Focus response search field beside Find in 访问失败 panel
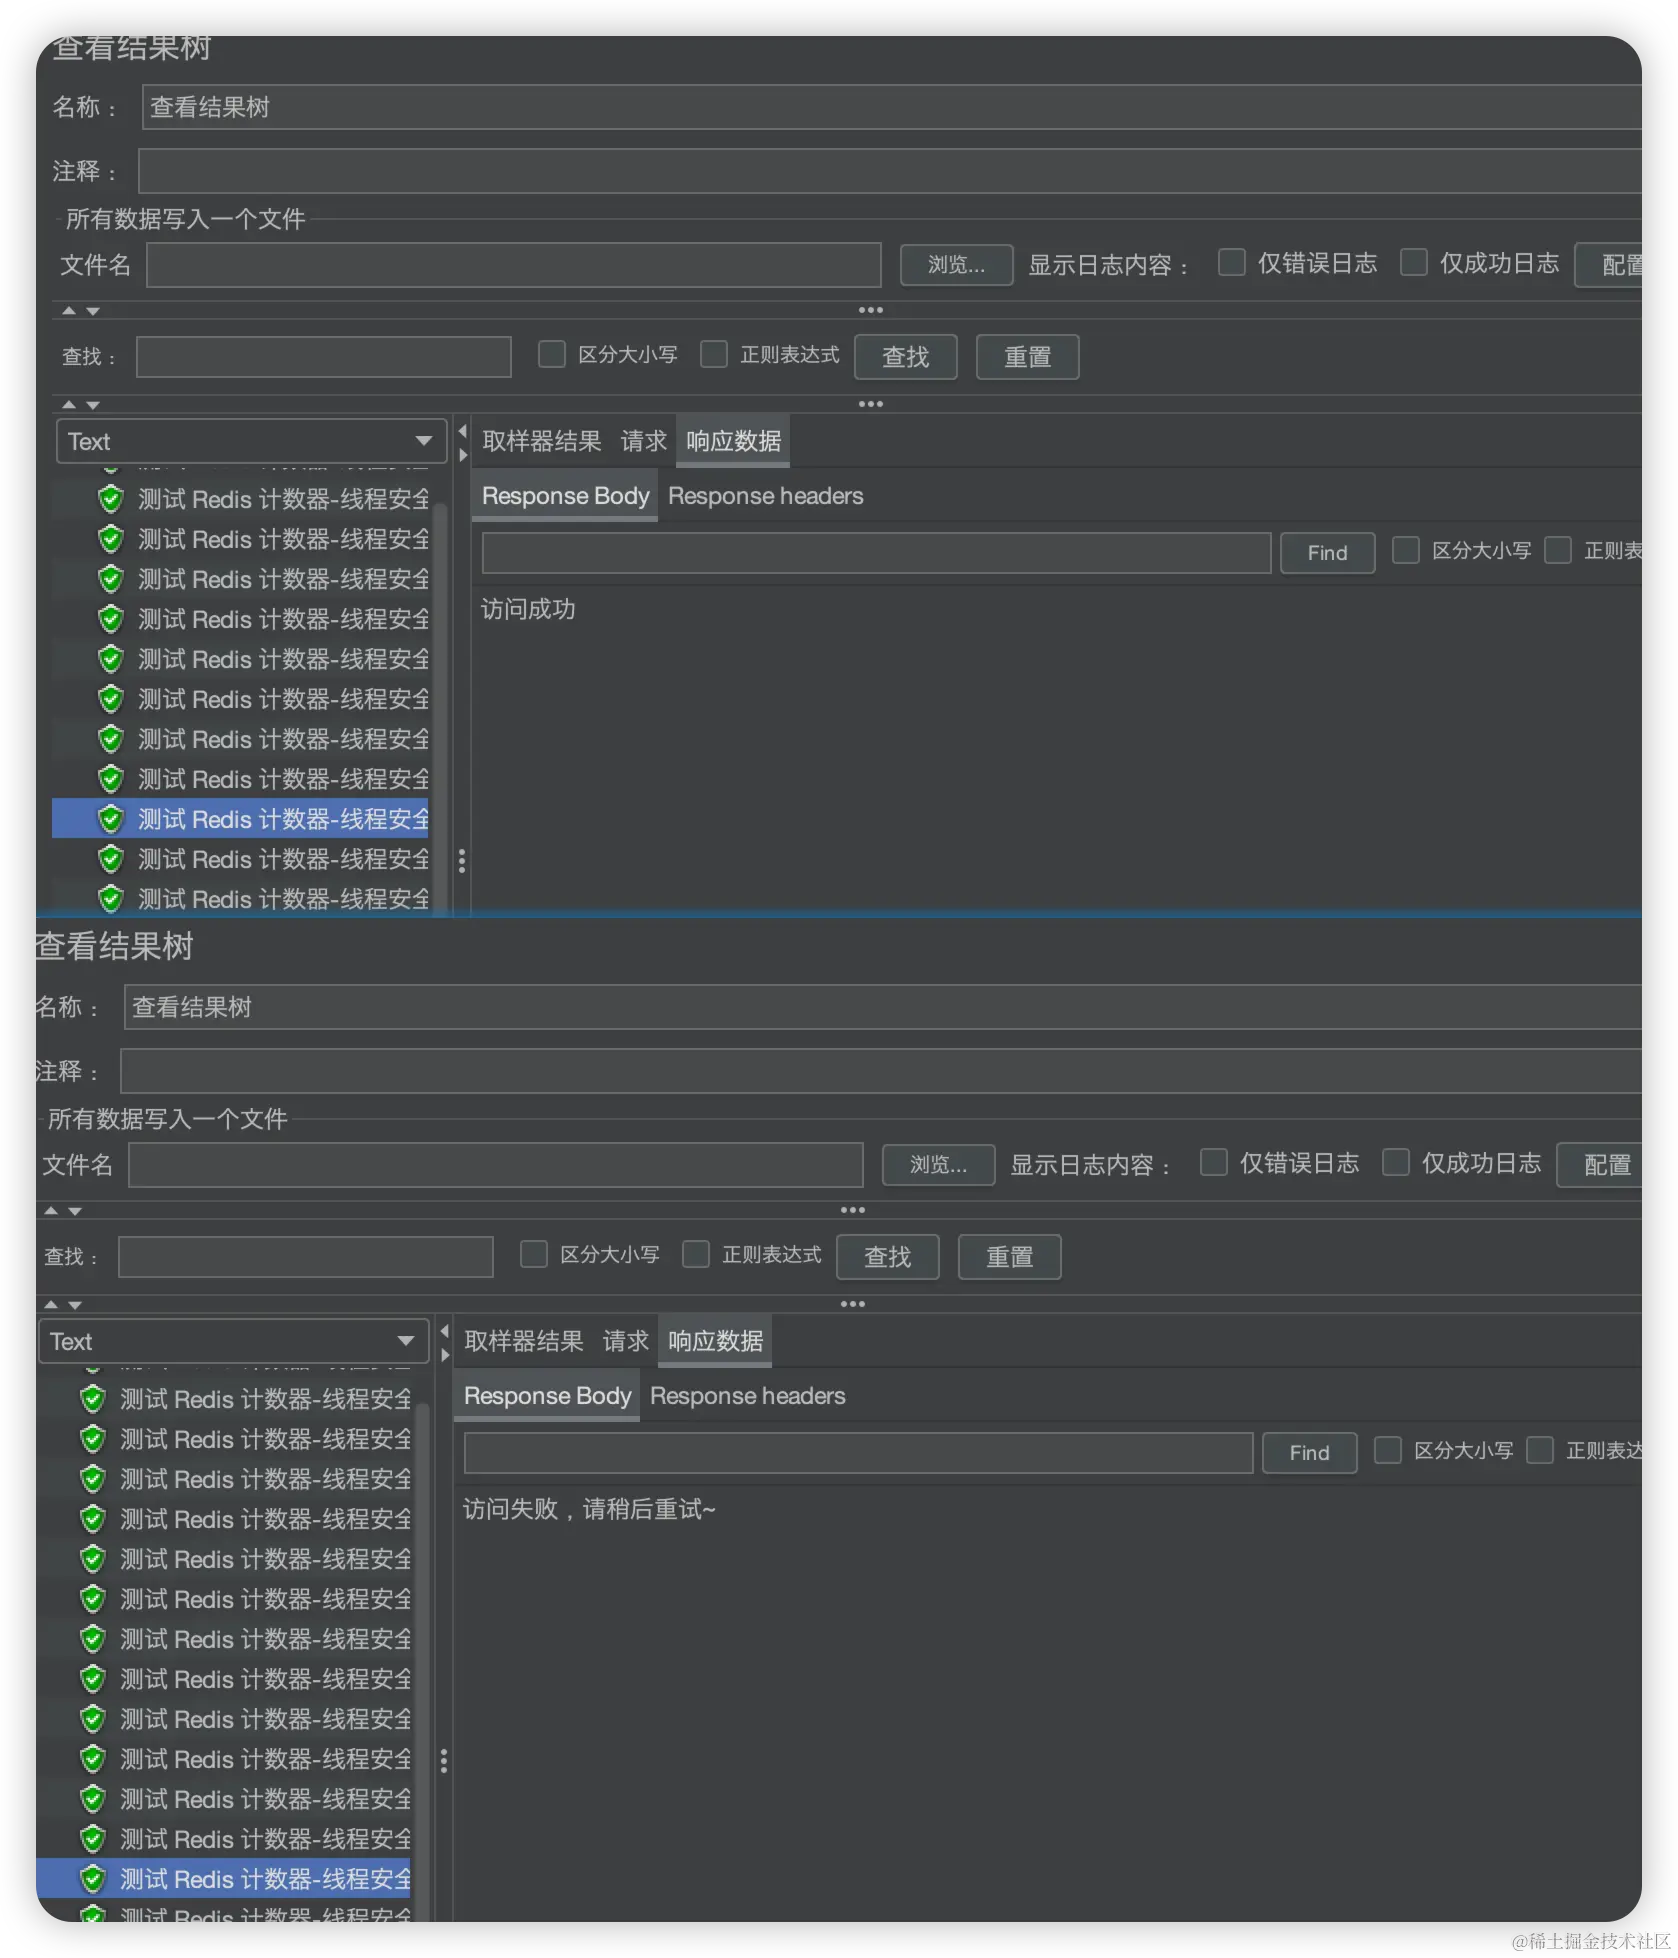 click(858, 1453)
